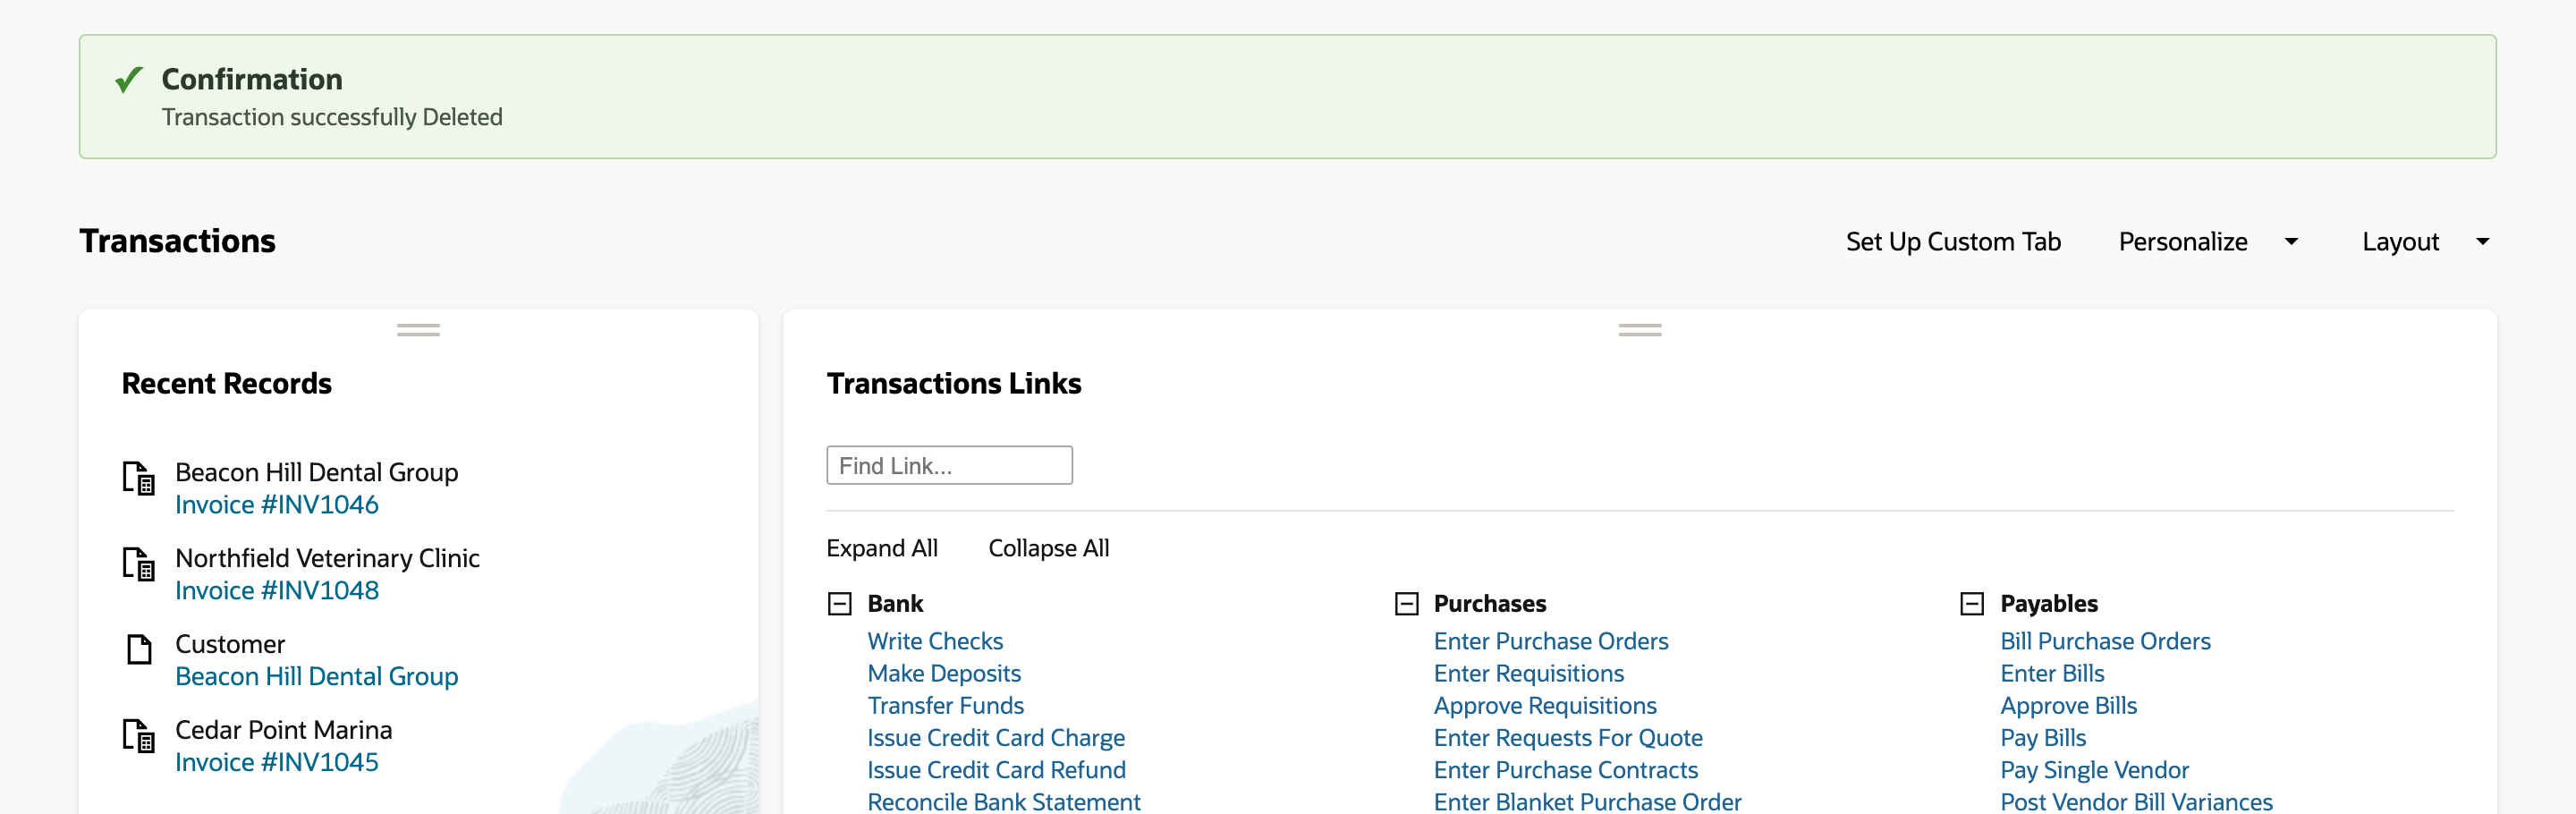Open Enter Purchase Orders link

(1551, 641)
